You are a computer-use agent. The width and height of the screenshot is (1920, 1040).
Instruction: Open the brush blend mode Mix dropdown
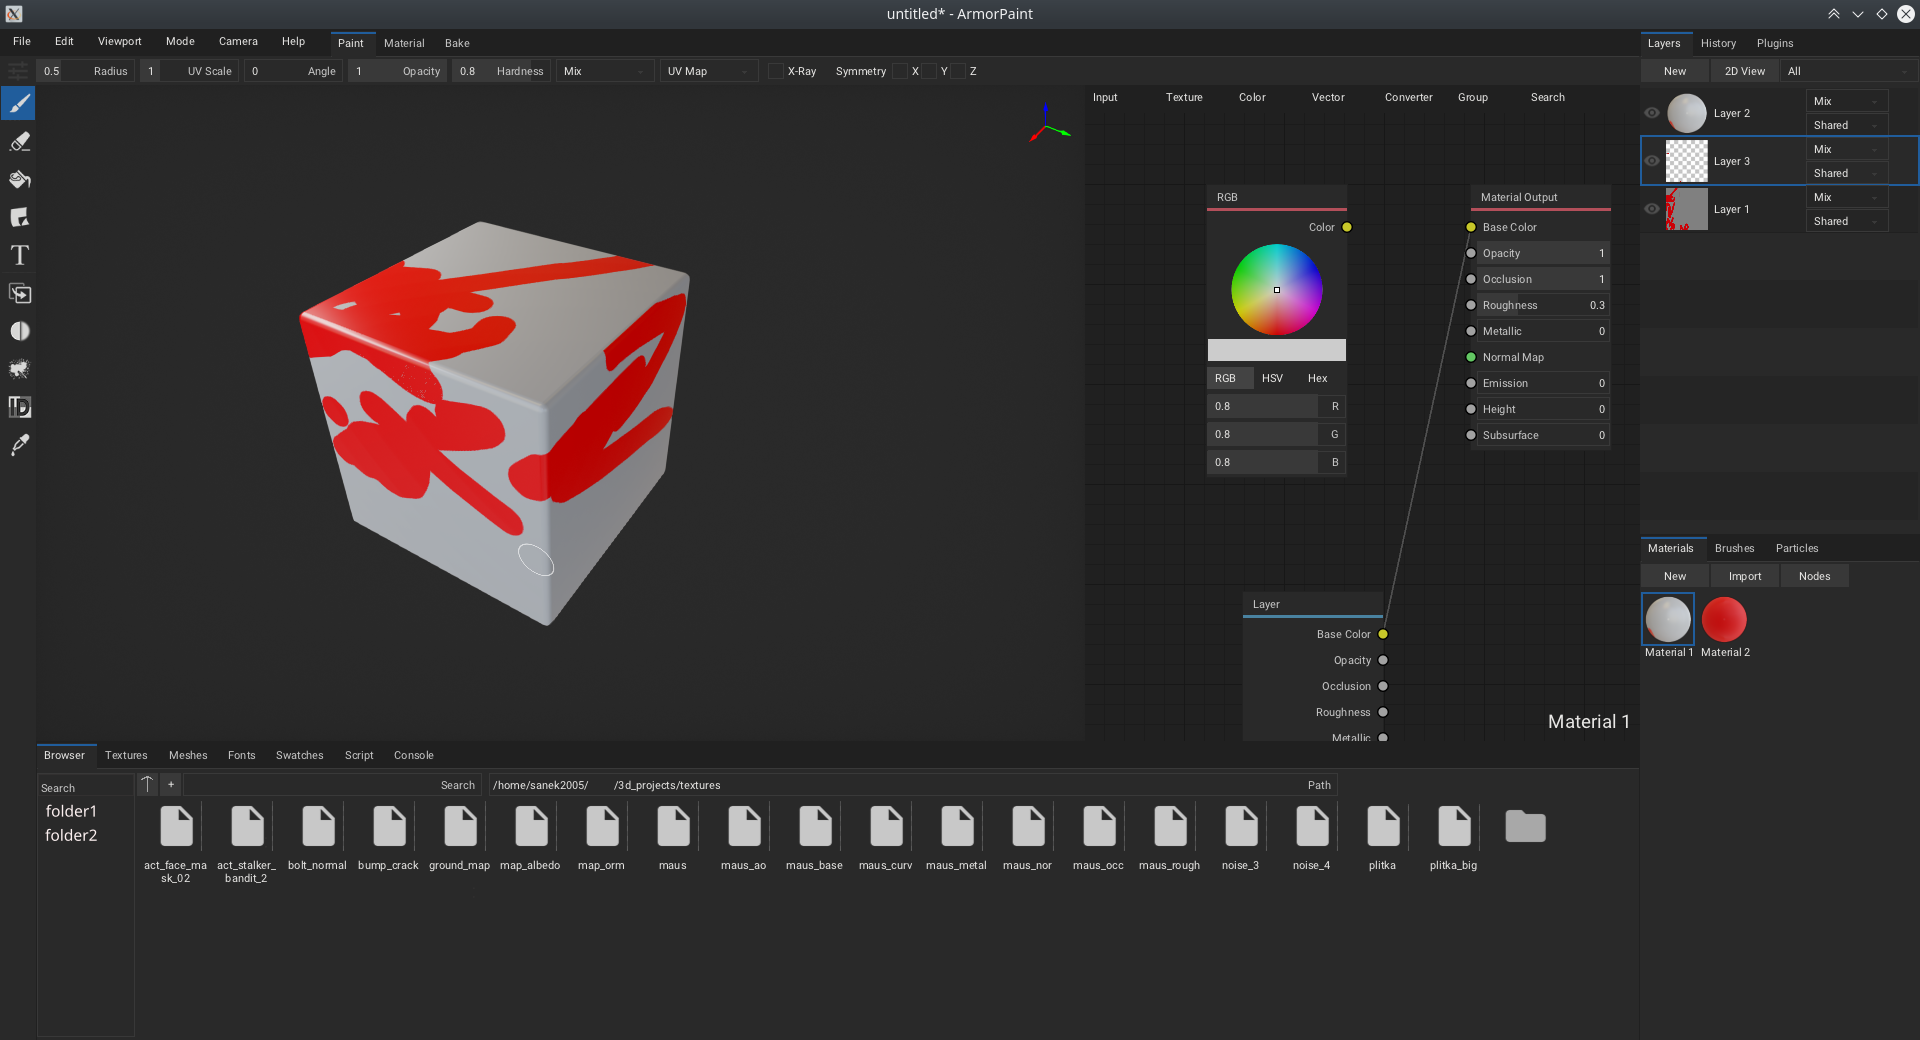click(604, 71)
